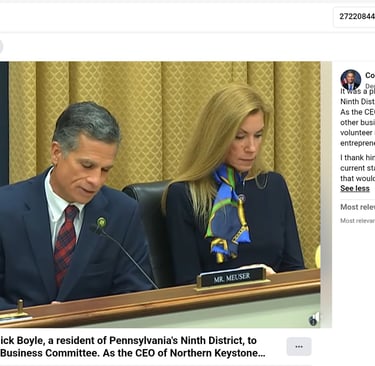Toggle the volume icon on the video
The height and width of the screenshot is (366, 375).
coord(314,319)
